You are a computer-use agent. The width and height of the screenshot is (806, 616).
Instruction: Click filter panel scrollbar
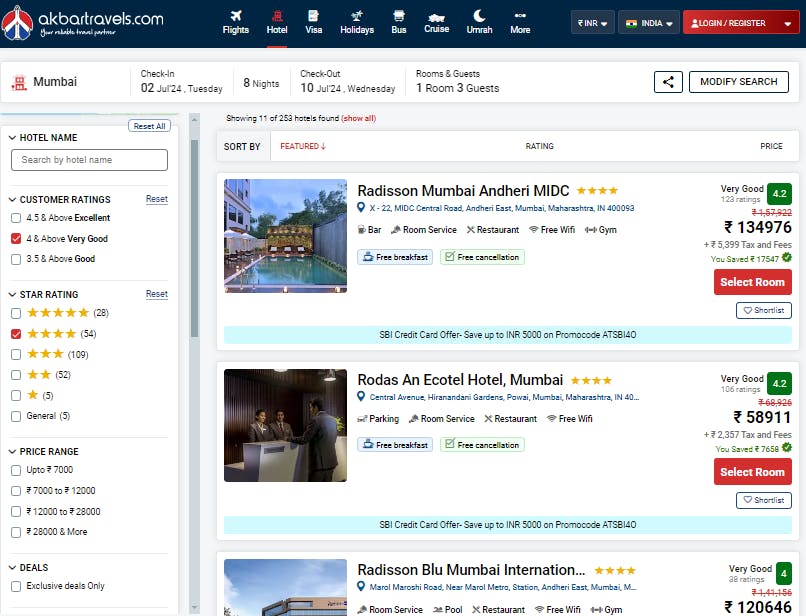194,239
